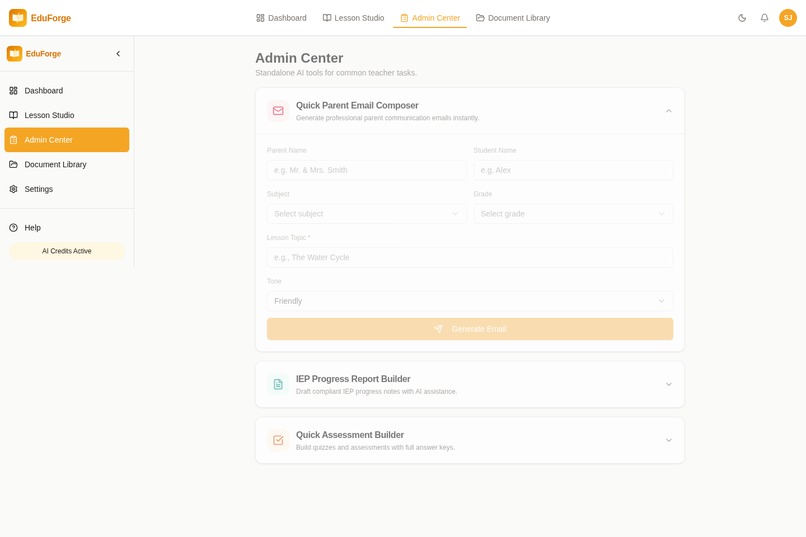Image resolution: width=806 pixels, height=537 pixels.
Task: Click the Quick Assessment Builder title
Action: click(350, 435)
